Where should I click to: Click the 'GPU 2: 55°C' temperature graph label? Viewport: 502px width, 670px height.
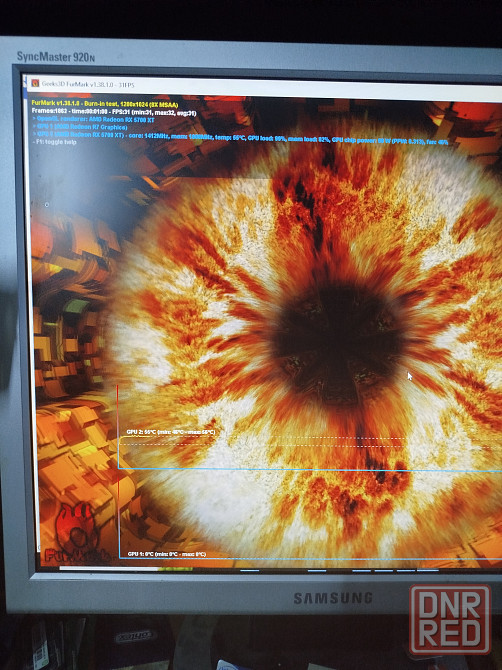(x=171, y=432)
